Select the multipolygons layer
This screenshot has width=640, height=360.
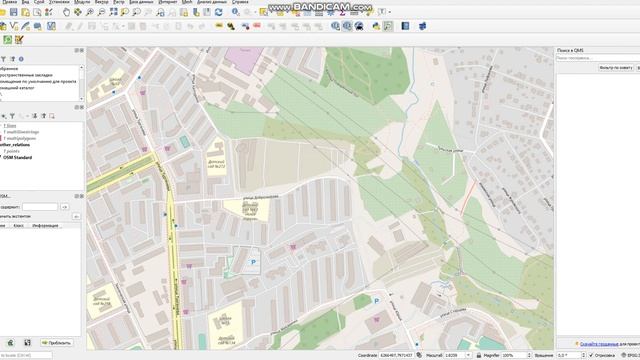20,139
